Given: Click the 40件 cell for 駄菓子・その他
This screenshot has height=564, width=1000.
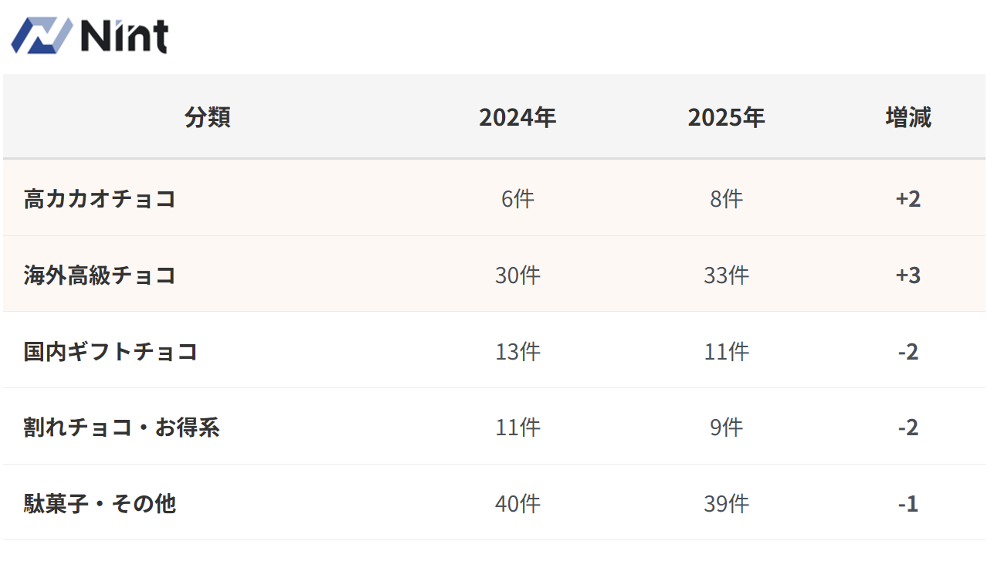Looking at the screenshot, I should [517, 504].
